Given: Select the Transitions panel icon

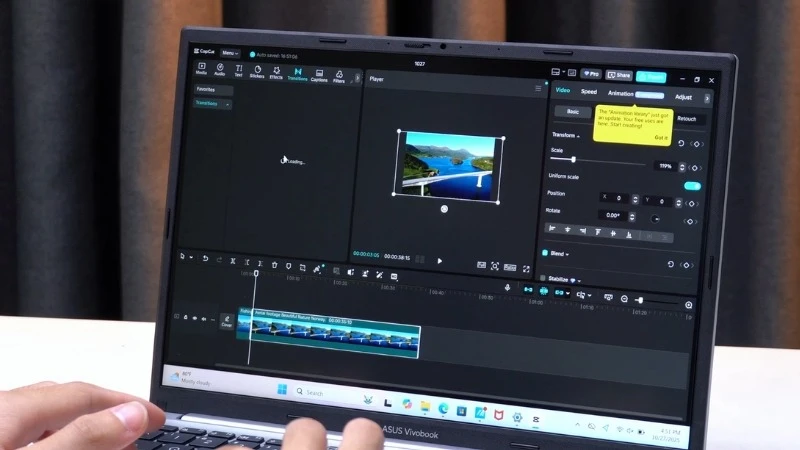Looking at the screenshot, I should coord(297,74).
